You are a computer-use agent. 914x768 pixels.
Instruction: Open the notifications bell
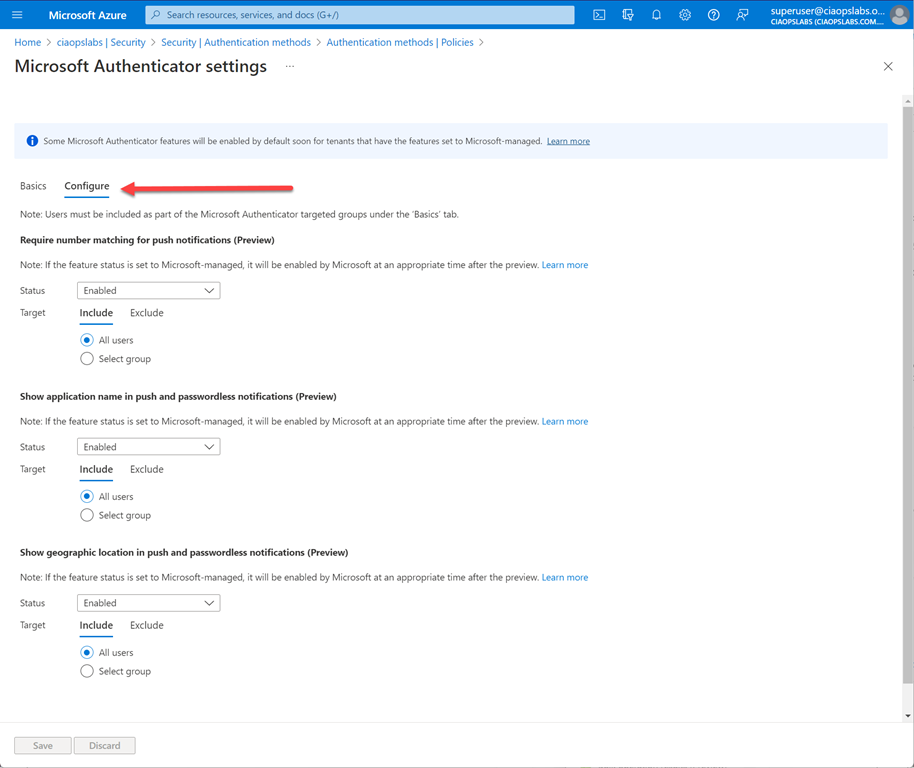pos(656,15)
